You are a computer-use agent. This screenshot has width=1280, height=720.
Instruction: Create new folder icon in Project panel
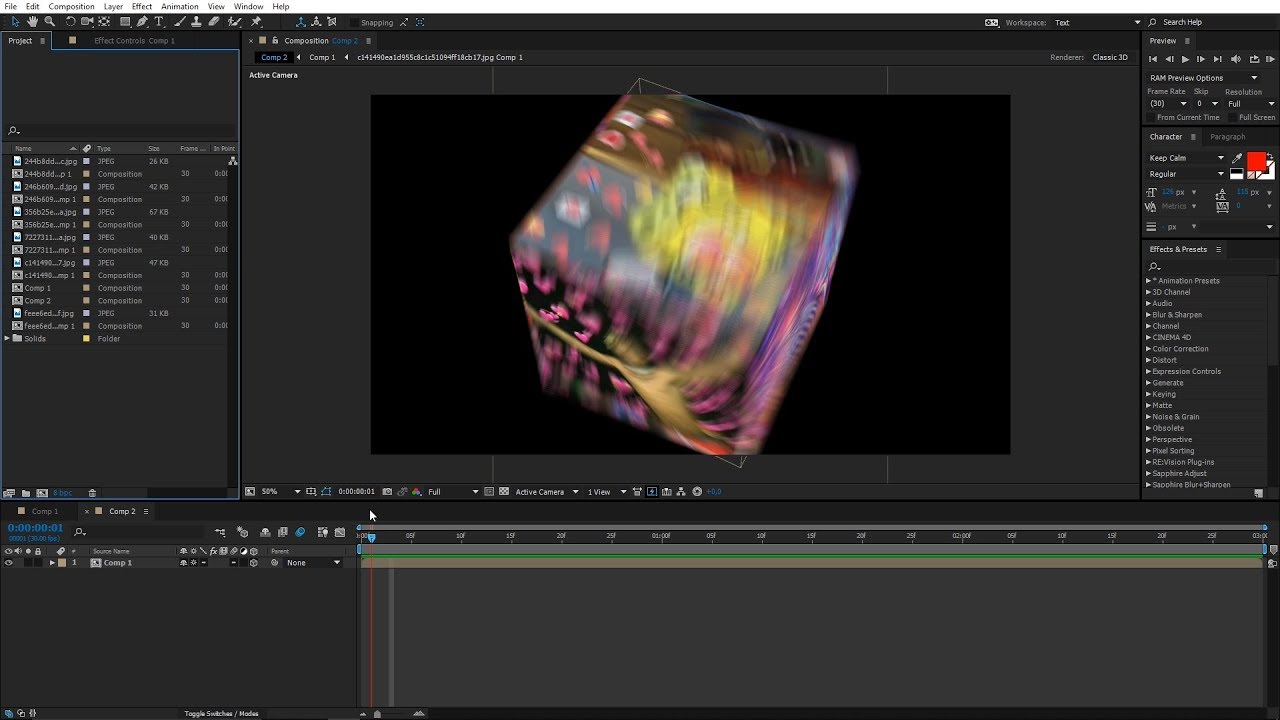(25, 493)
